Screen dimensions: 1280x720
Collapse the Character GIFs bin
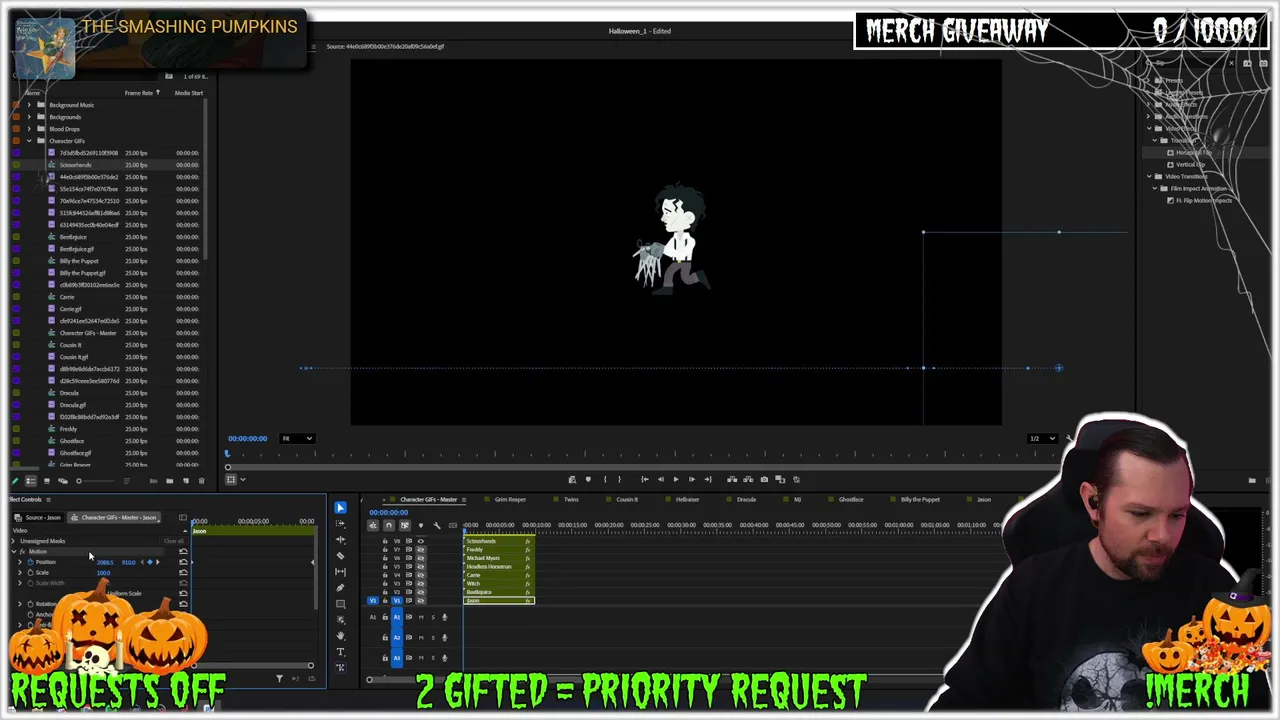click(x=29, y=141)
